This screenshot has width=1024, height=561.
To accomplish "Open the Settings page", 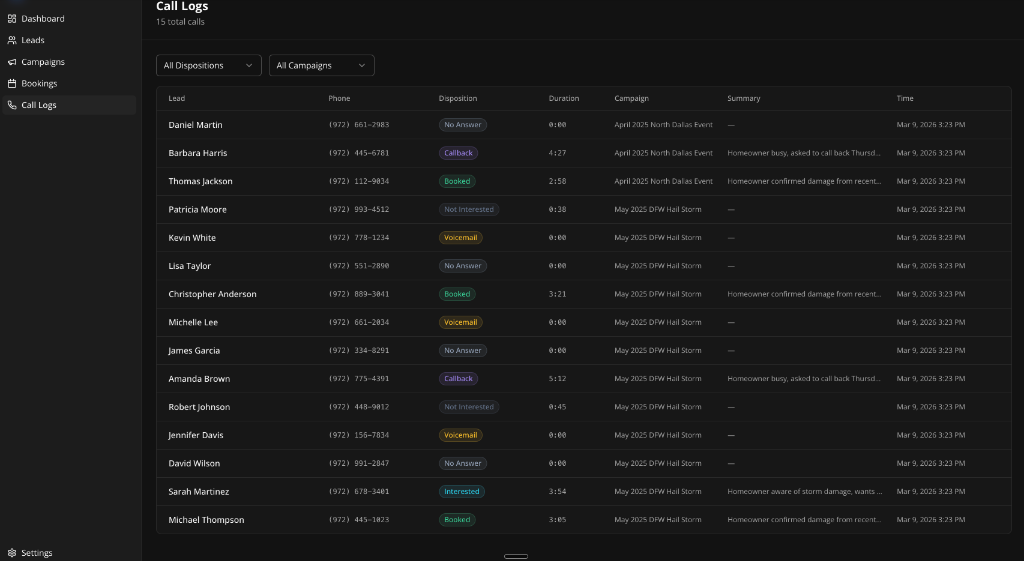I will [x=69, y=553].
